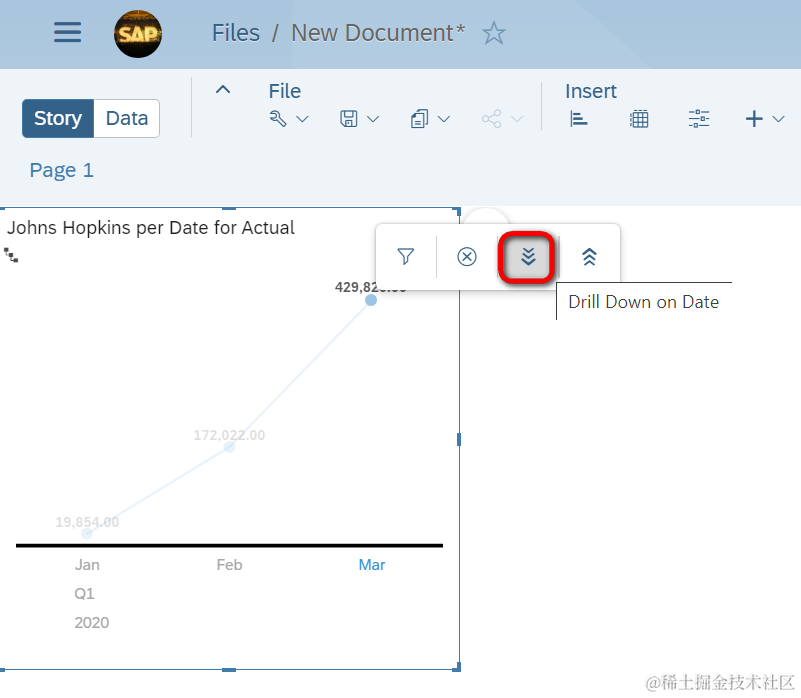Click the New Document breadcrumb title
This screenshot has height=698, width=801.
(378, 33)
